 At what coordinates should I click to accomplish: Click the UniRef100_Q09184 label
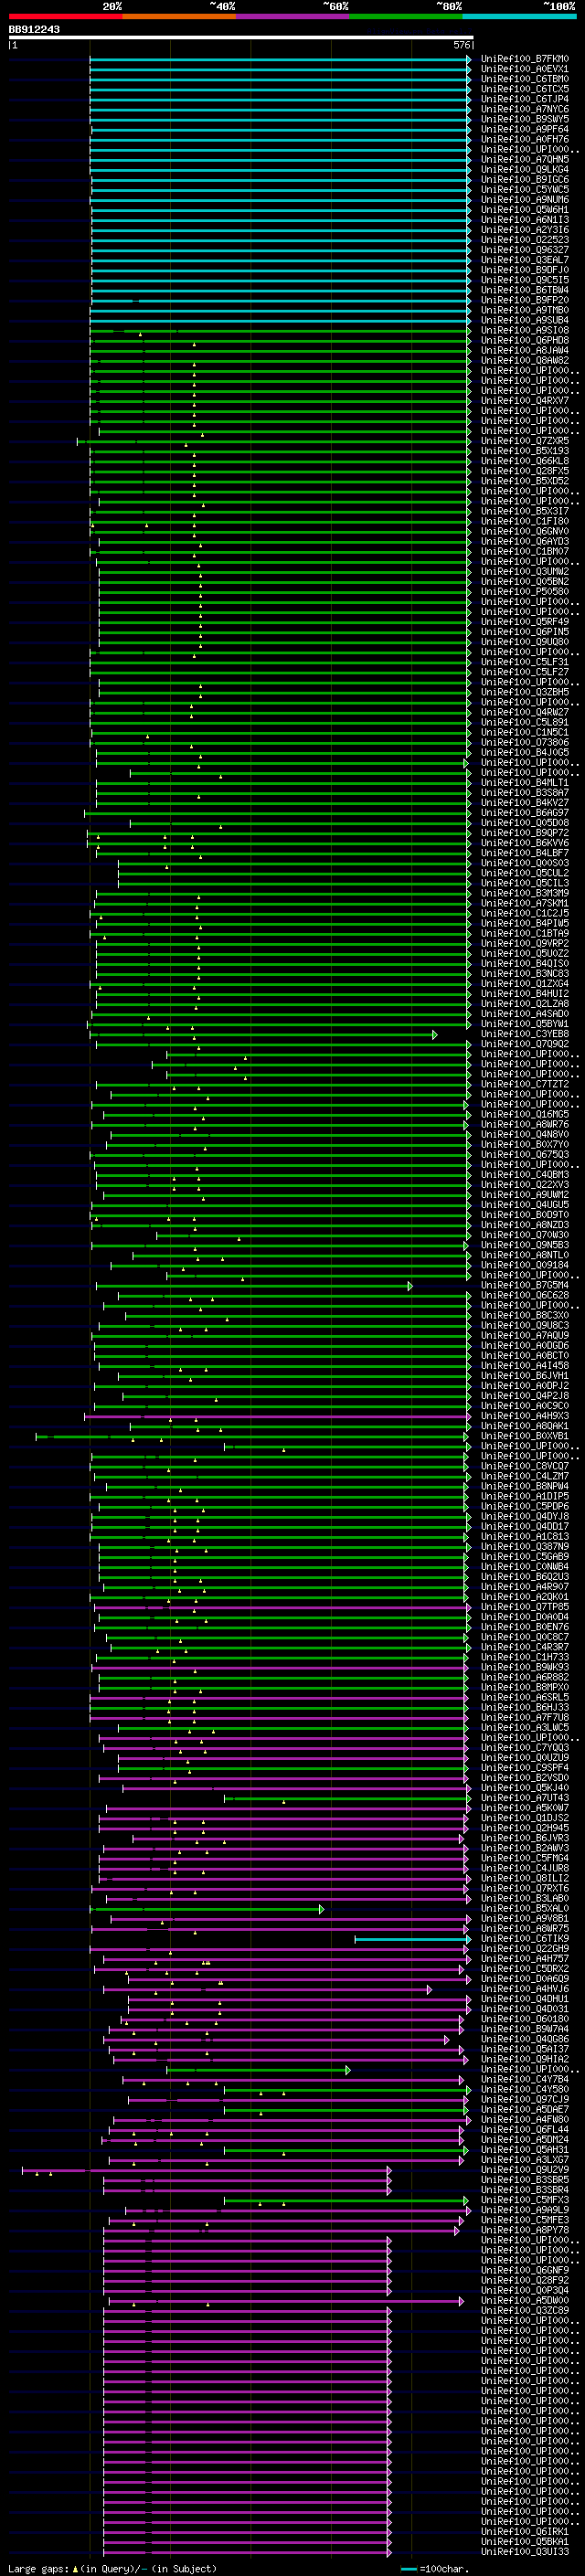pyautogui.click(x=525, y=1265)
